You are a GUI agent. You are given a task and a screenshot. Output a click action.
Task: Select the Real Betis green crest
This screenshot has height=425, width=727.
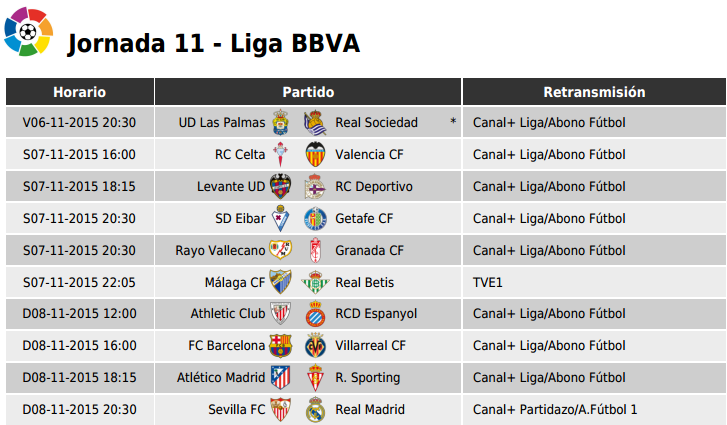(315, 282)
